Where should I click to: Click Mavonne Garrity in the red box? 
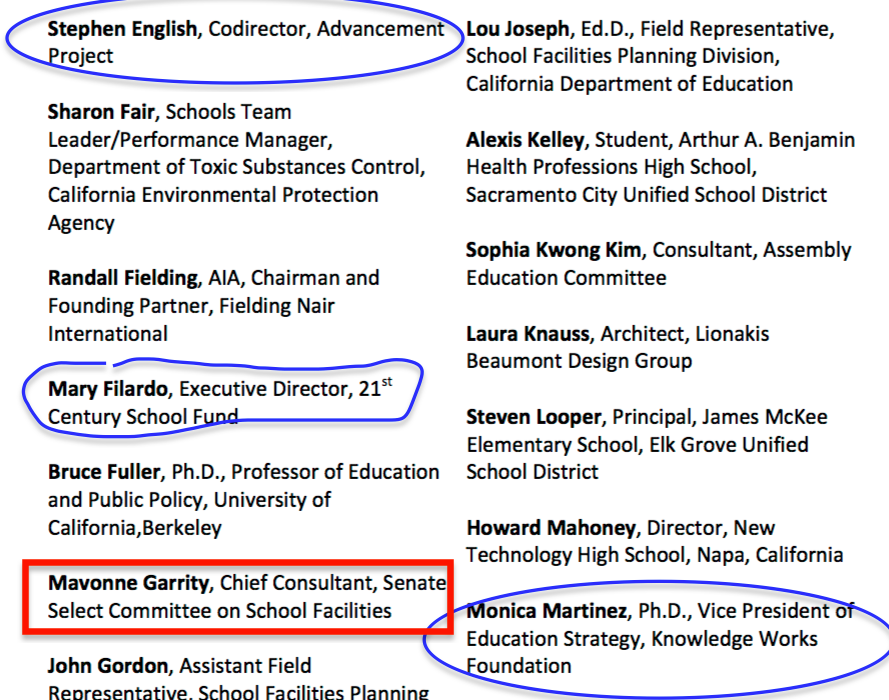pos(129,582)
